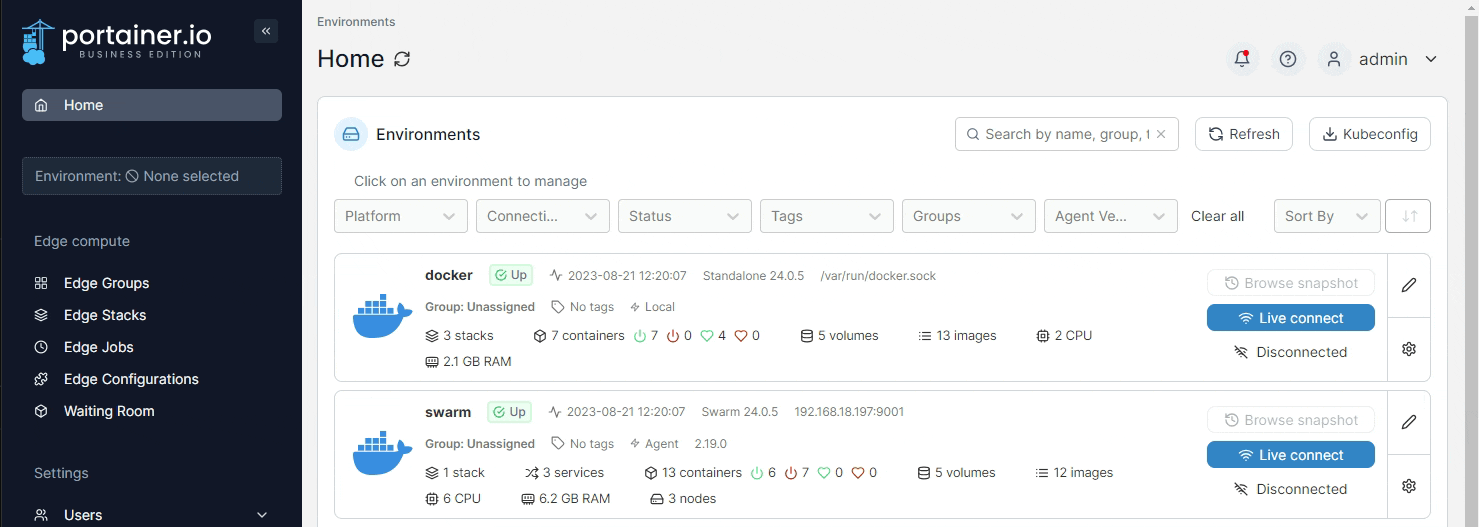The height and width of the screenshot is (527, 1479).
Task: Open notifications bell icon
Action: pos(1242,59)
